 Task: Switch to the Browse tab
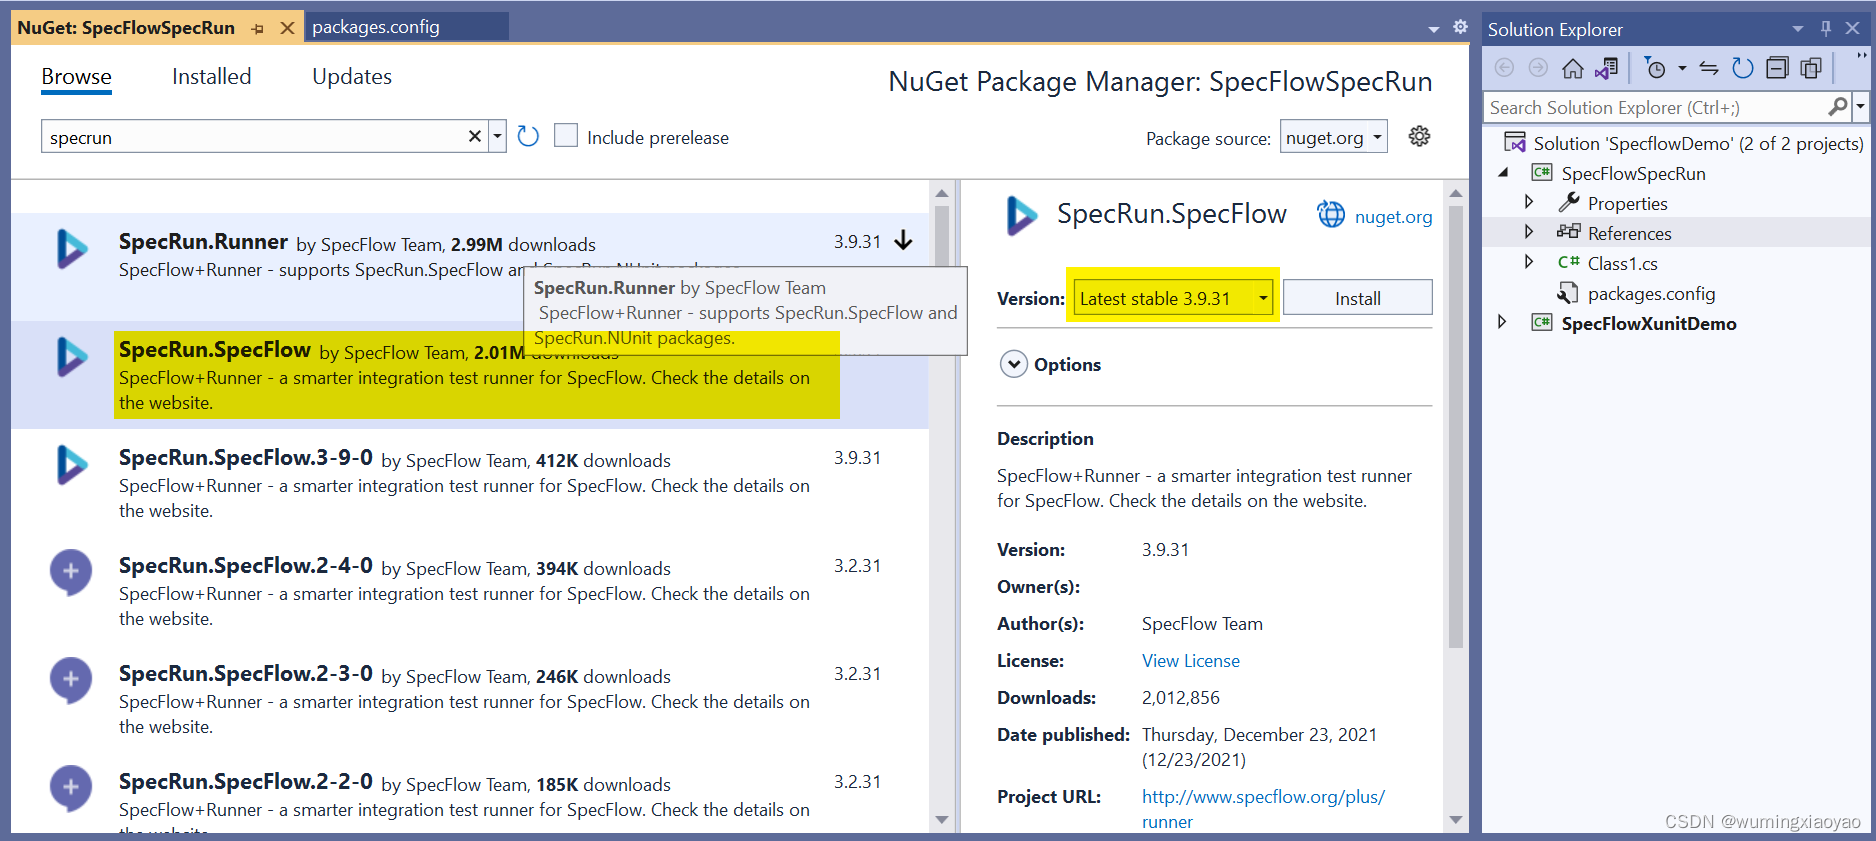coord(76,77)
